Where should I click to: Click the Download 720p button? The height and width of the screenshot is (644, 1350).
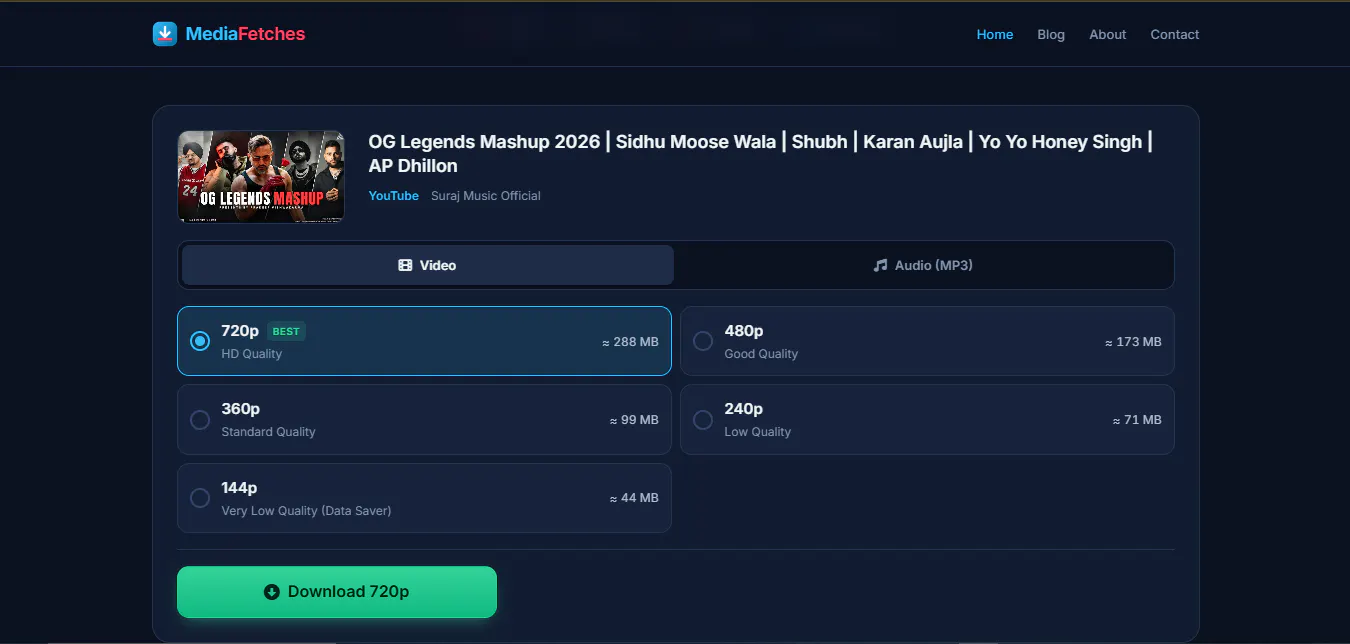(337, 592)
